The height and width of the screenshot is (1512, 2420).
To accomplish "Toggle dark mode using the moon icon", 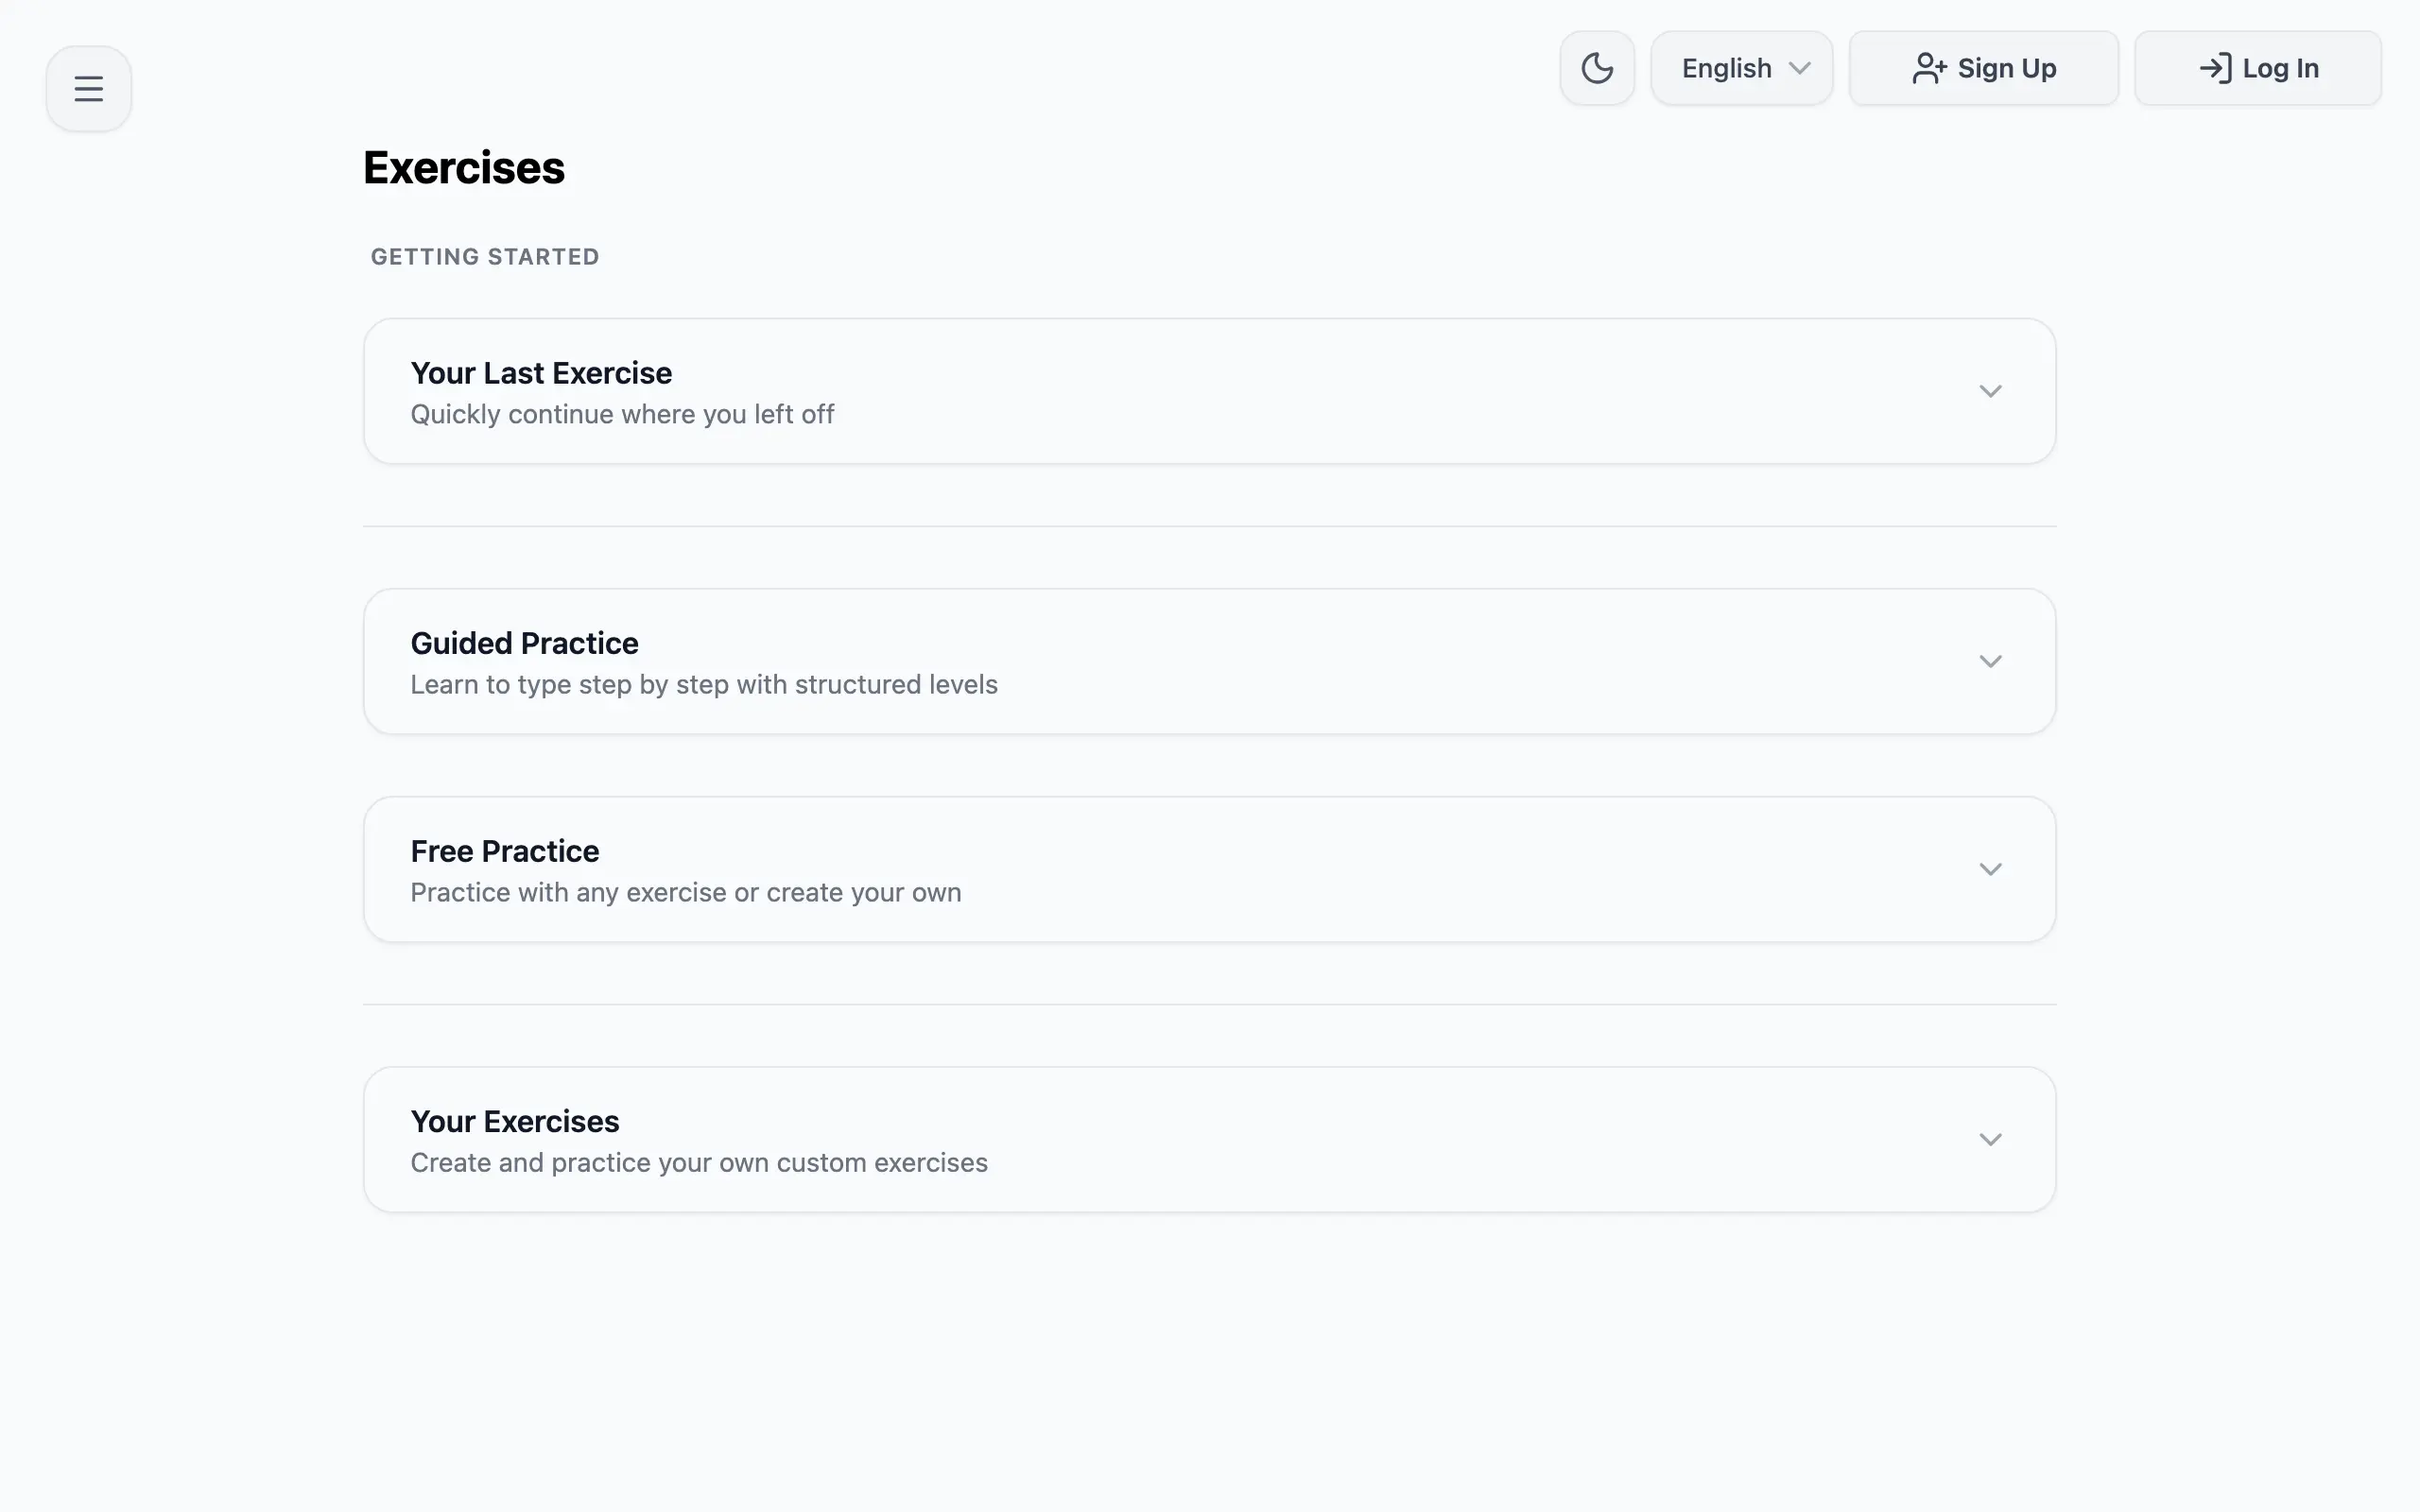I will click(1596, 67).
